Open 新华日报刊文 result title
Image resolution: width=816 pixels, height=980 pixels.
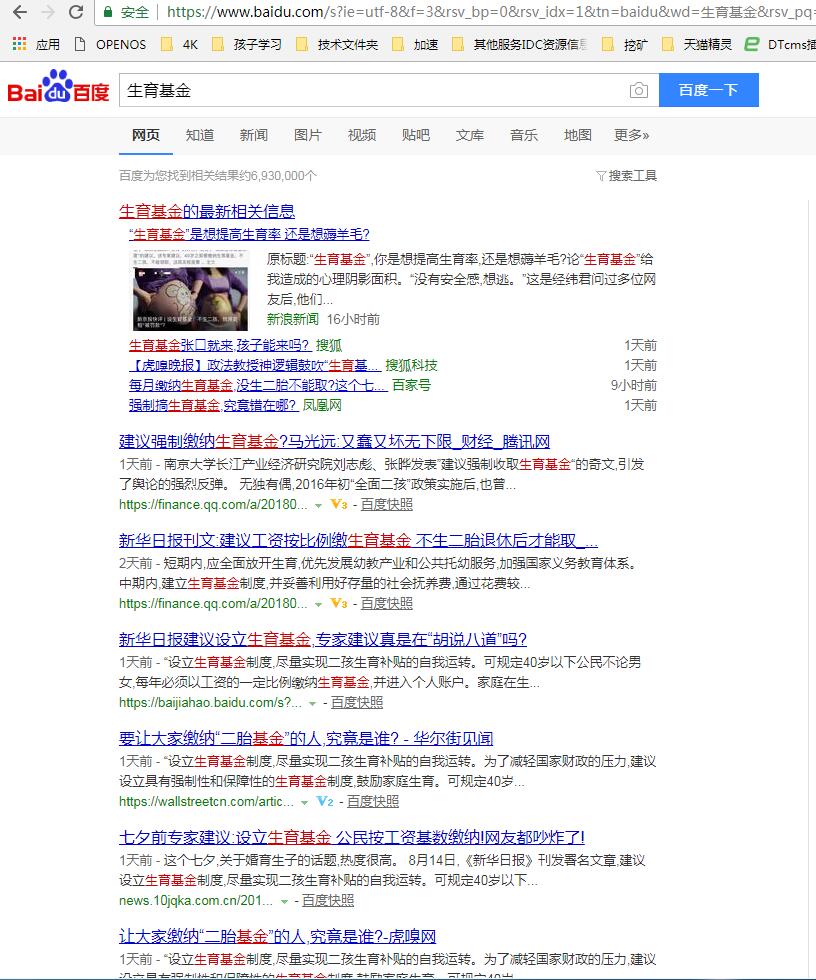358,540
